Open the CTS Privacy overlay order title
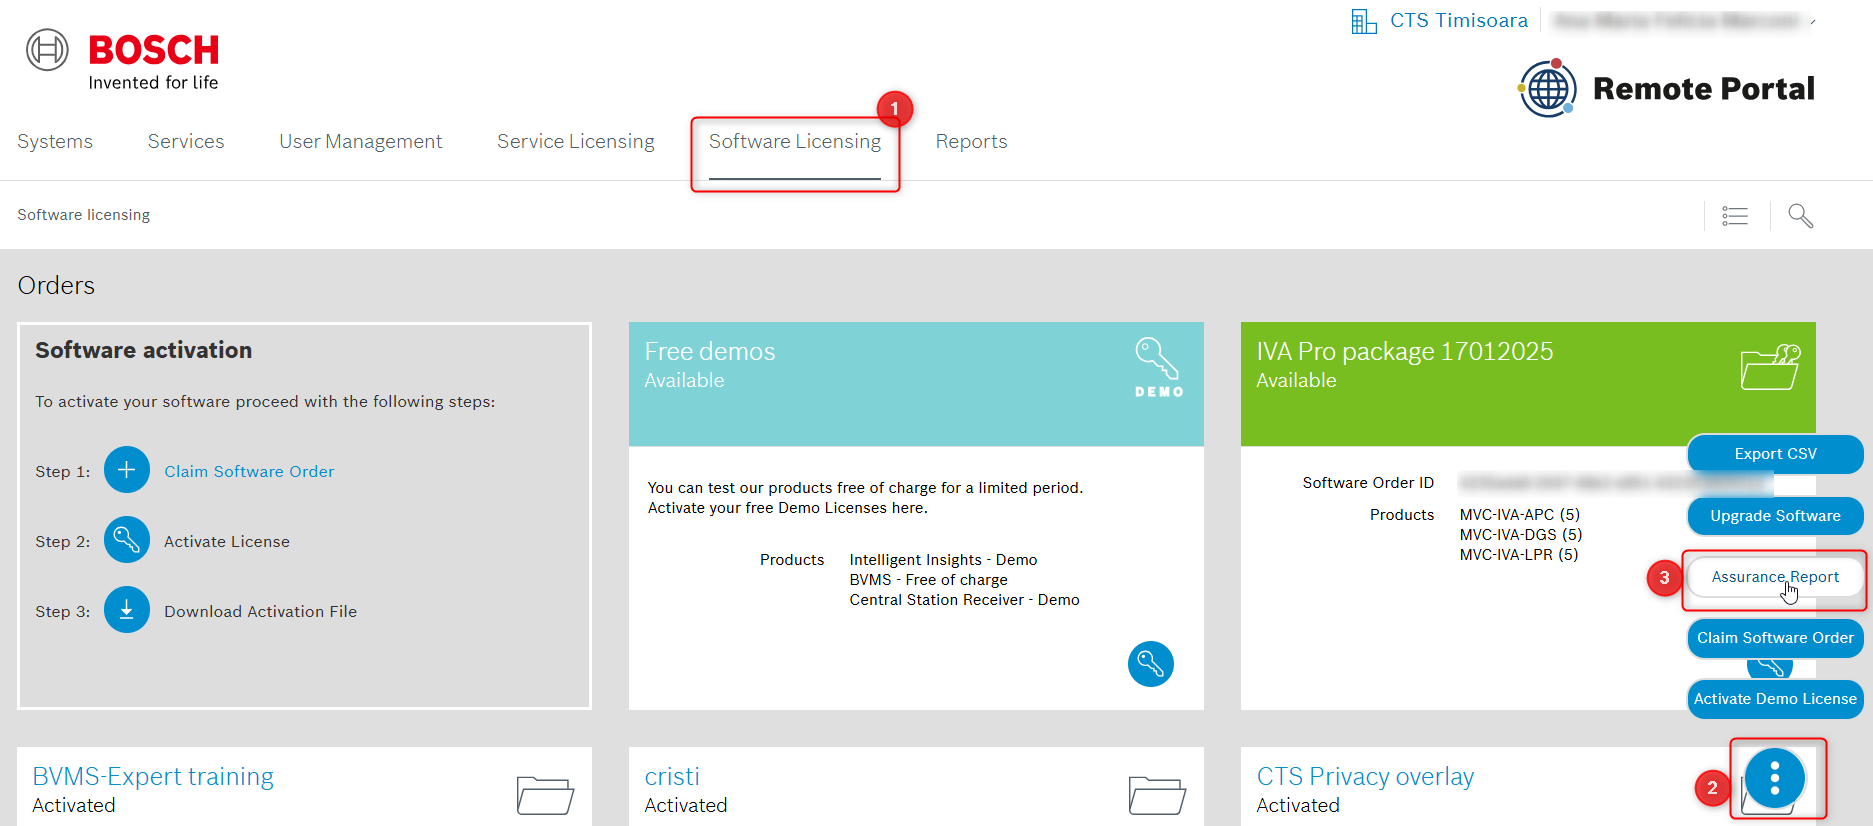The height and width of the screenshot is (826, 1873). [1365, 777]
